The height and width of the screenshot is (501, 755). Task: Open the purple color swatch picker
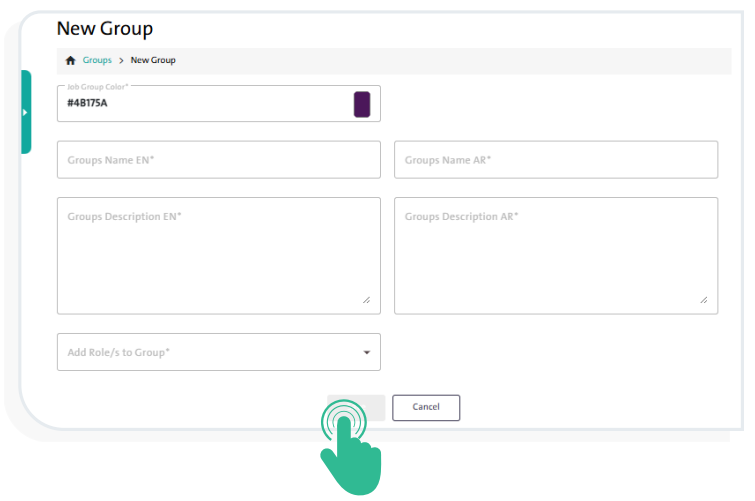pyautogui.click(x=362, y=104)
